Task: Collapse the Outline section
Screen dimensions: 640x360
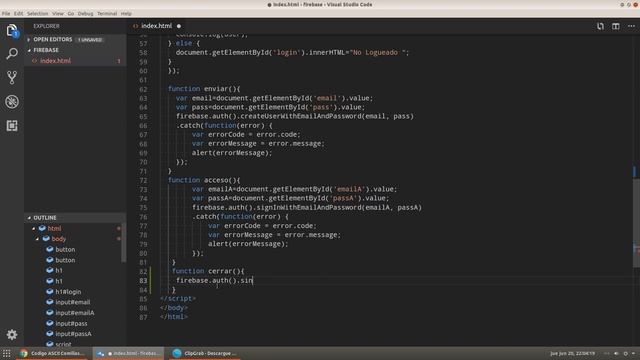Action: click(x=75, y=218)
